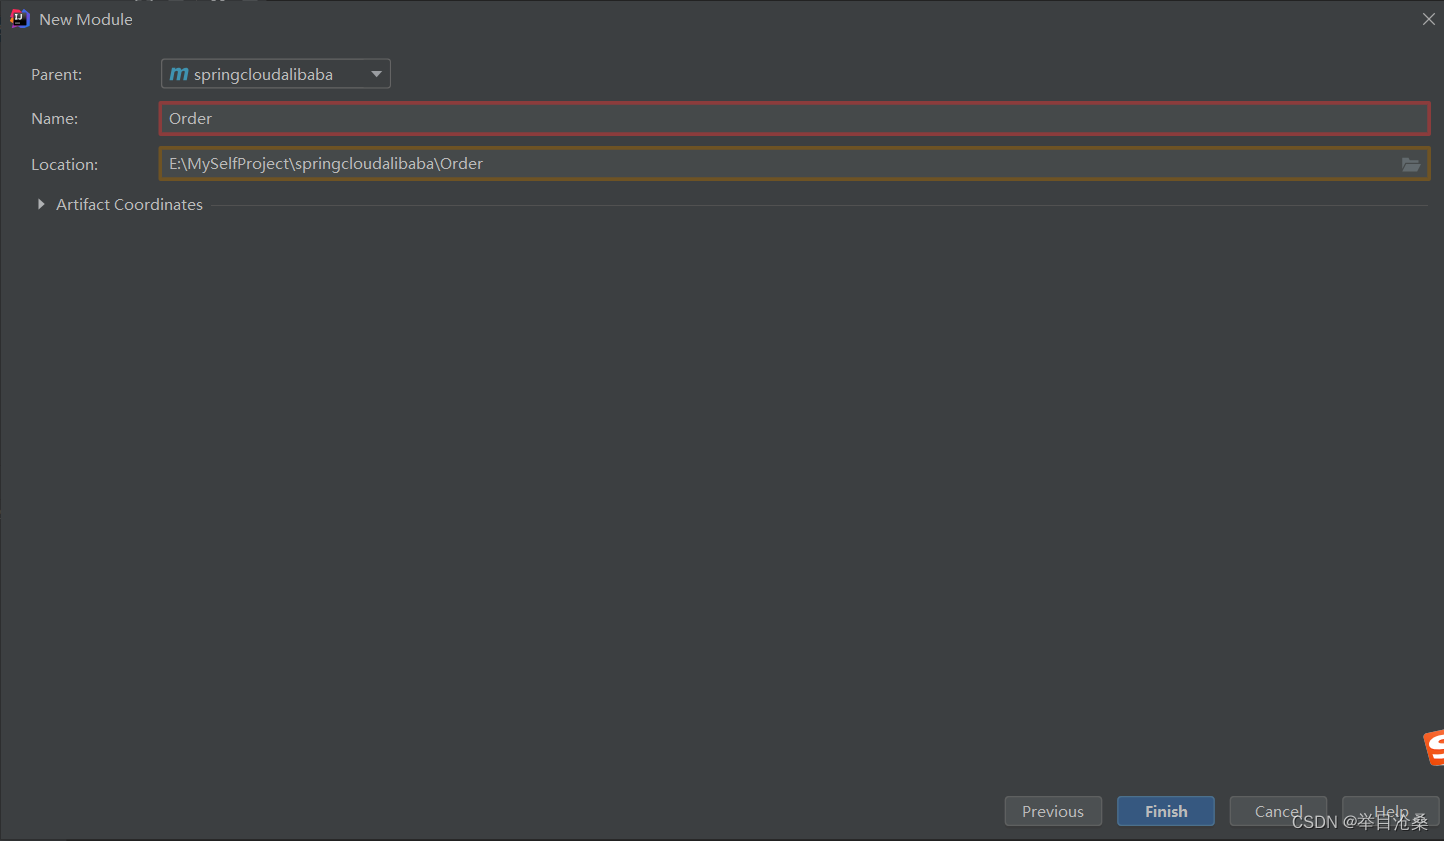Screen dimensions: 1444x841
Task: Expand the Artifact Coordinates section
Action: tap(41, 204)
